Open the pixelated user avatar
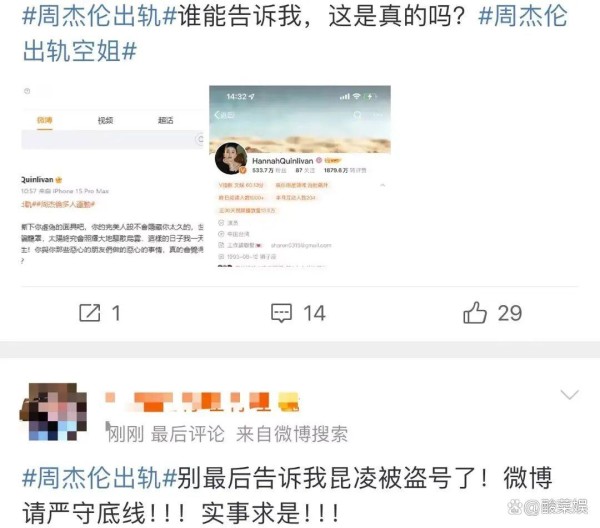600x528 pixels. tap(53, 412)
